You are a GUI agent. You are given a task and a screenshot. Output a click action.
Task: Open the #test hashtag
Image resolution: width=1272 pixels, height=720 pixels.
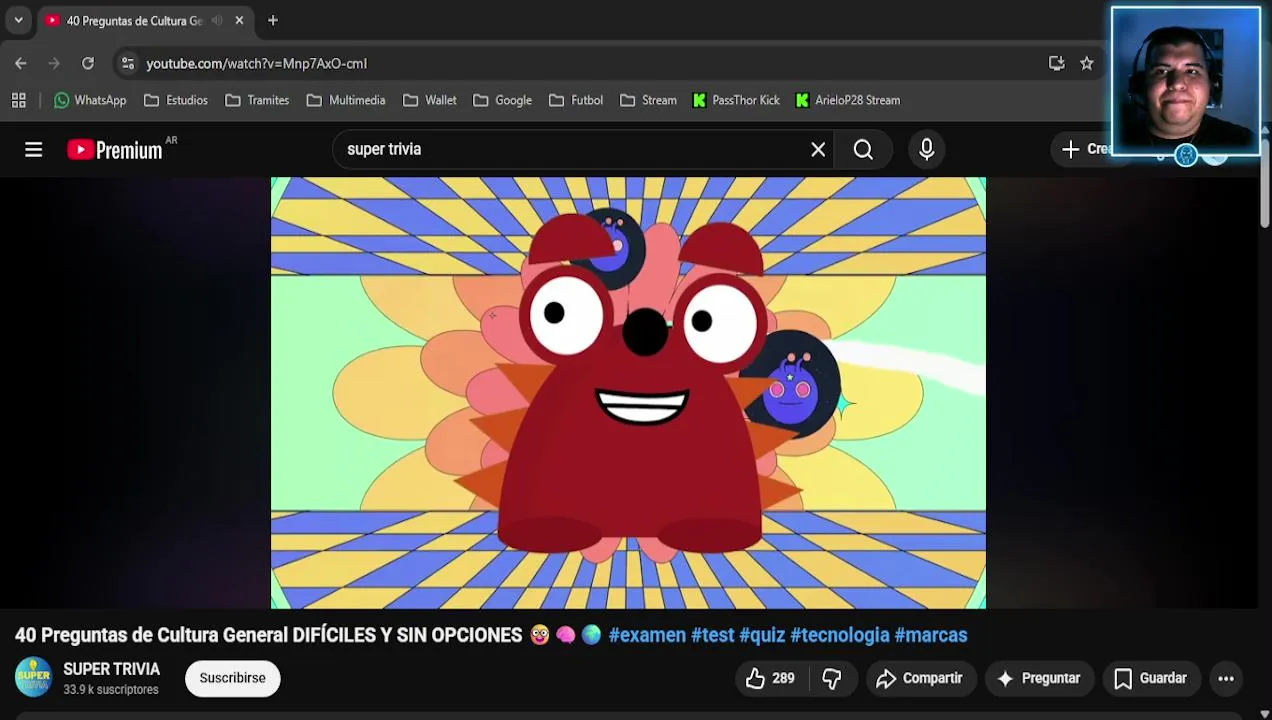coord(712,635)
